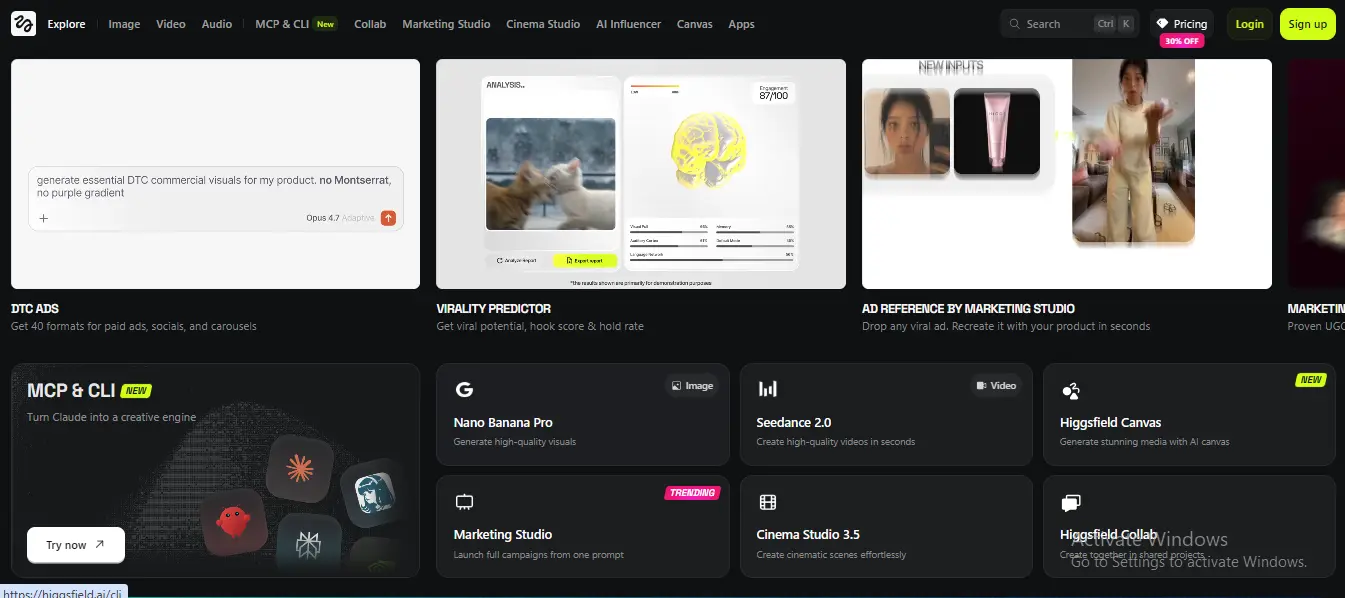Open the Image menu
The width and height of the screenshot is (1345, 598).
[x=124, y=24]
